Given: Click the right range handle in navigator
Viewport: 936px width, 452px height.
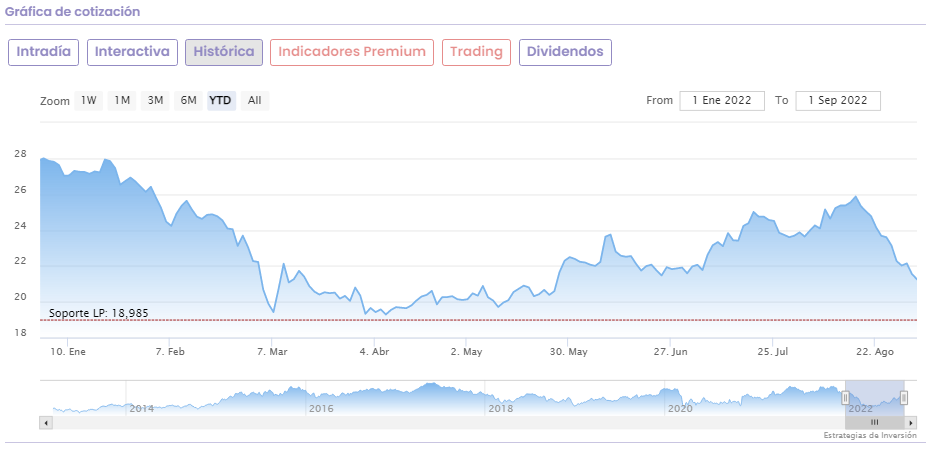Looking at the screenshot, I should click(904, 398).
